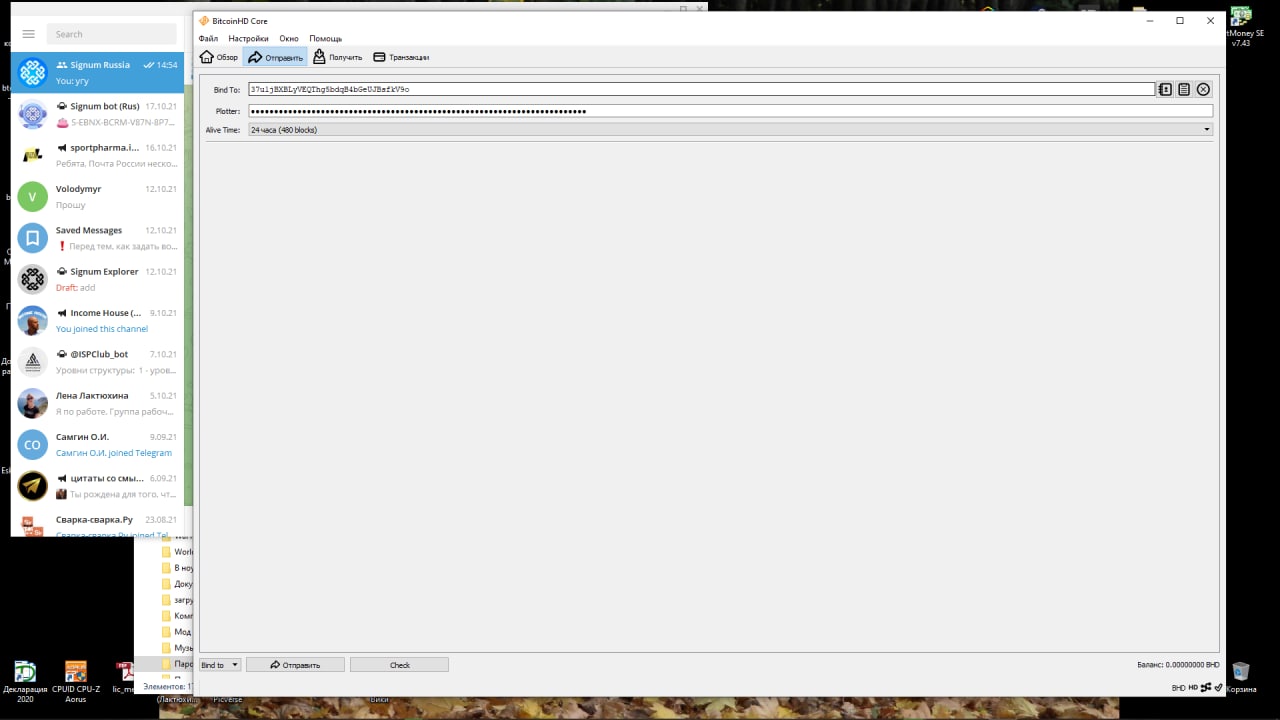Click the bottom Отправить send button

click(295, 665)
